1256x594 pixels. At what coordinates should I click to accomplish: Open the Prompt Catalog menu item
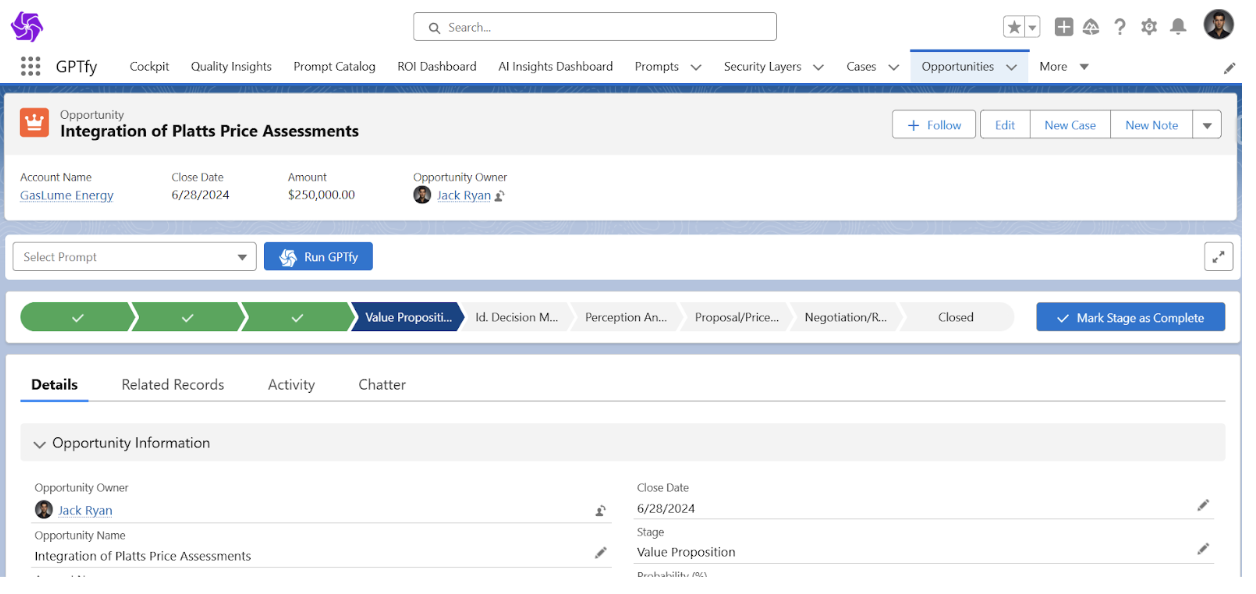tap(334, 66)
